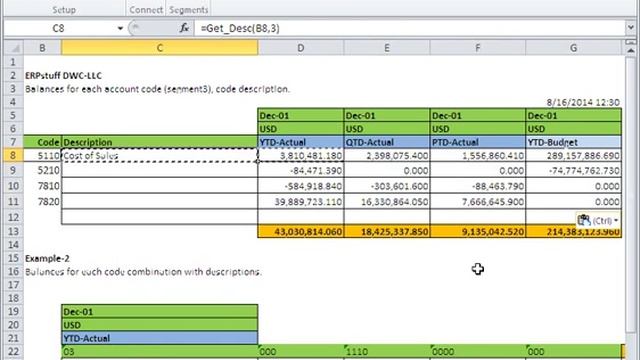
Task: Click the Name Box showing C8
Action: pyautogui.click(x=58, y=28)
